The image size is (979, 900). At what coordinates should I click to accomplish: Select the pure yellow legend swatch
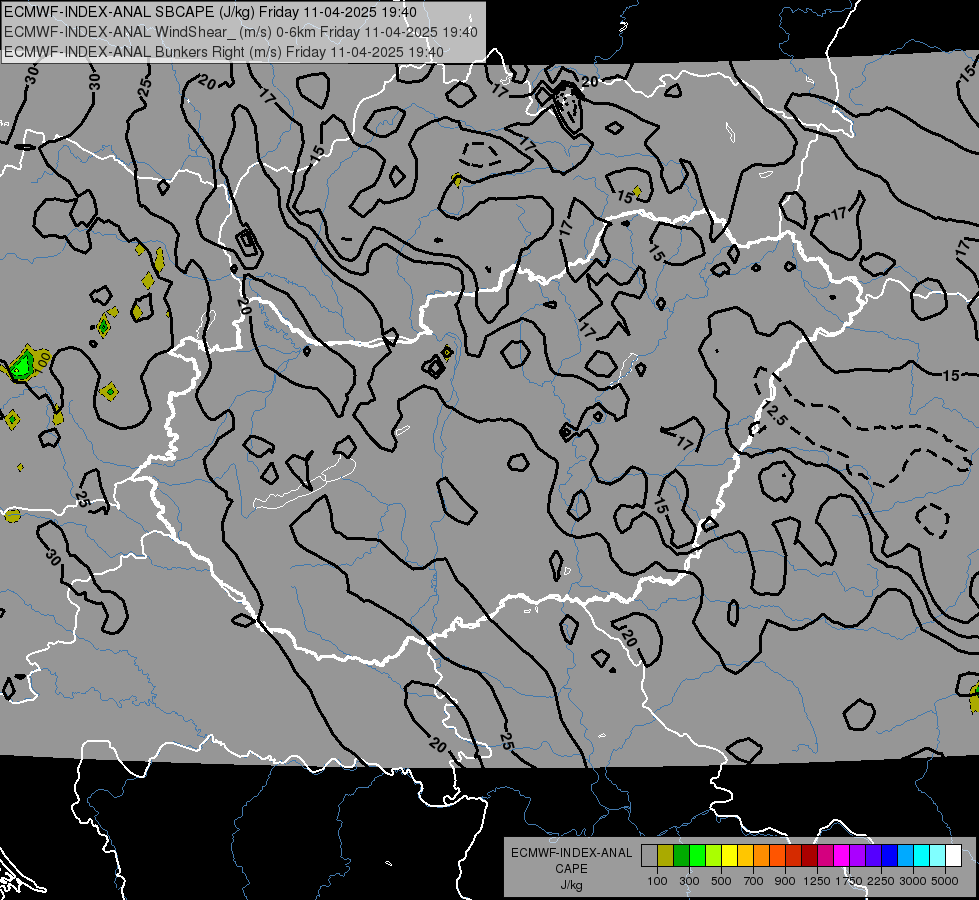(729, 856)
